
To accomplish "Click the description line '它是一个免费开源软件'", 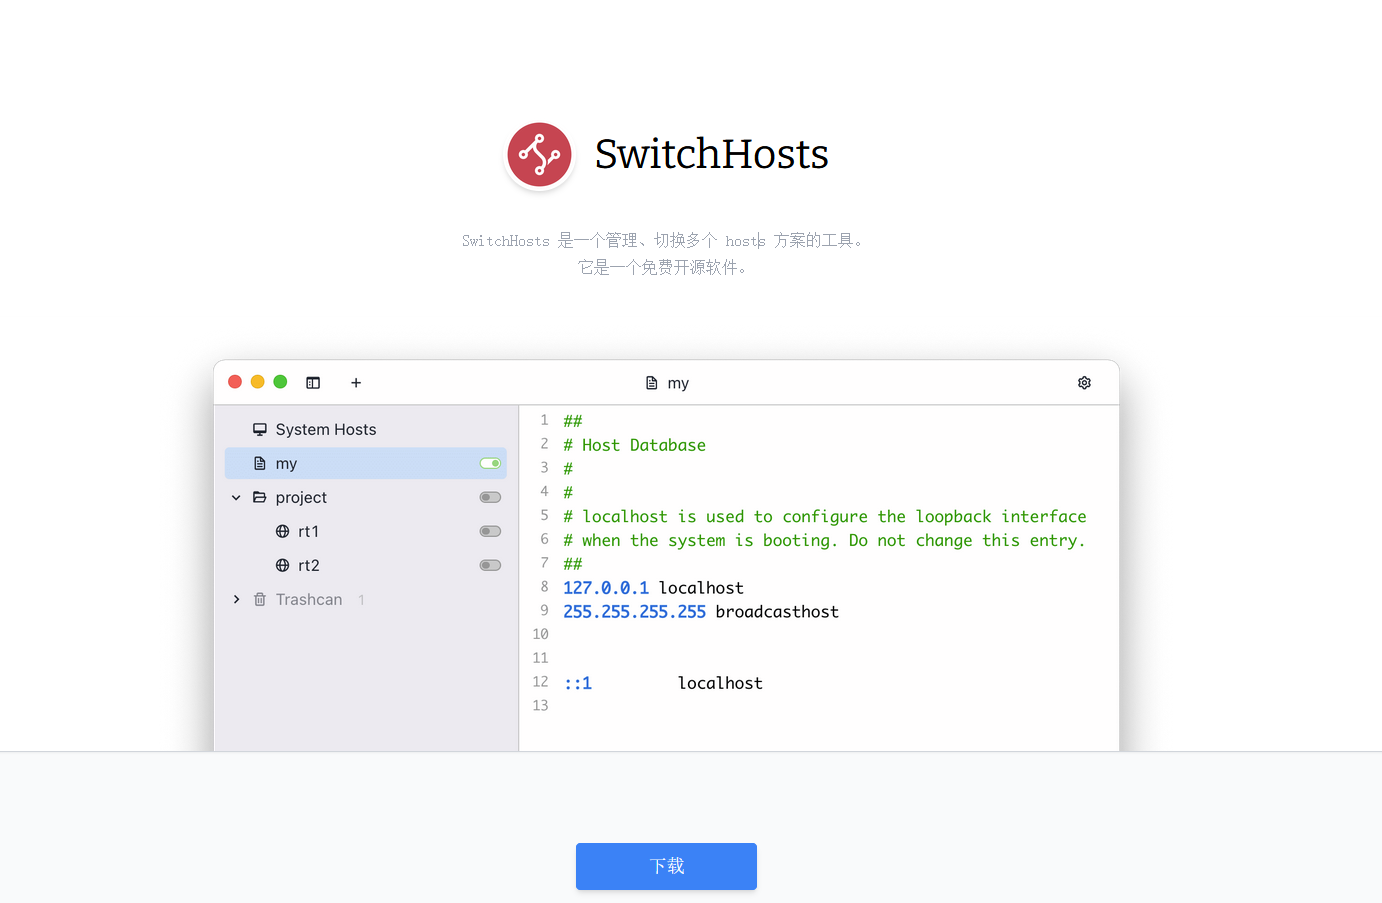I will (x=662, y=267).
